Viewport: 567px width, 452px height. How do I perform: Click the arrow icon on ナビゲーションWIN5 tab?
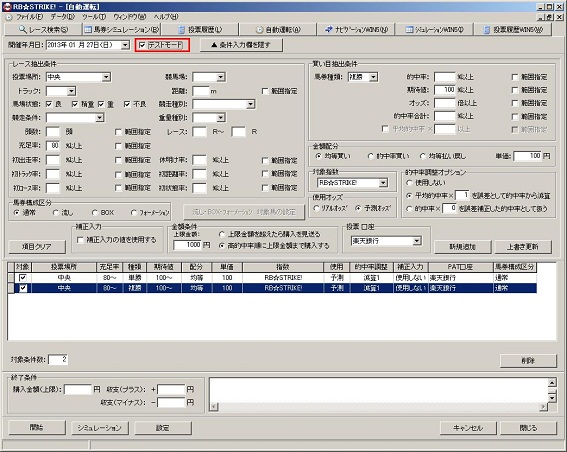coord(329,29)
